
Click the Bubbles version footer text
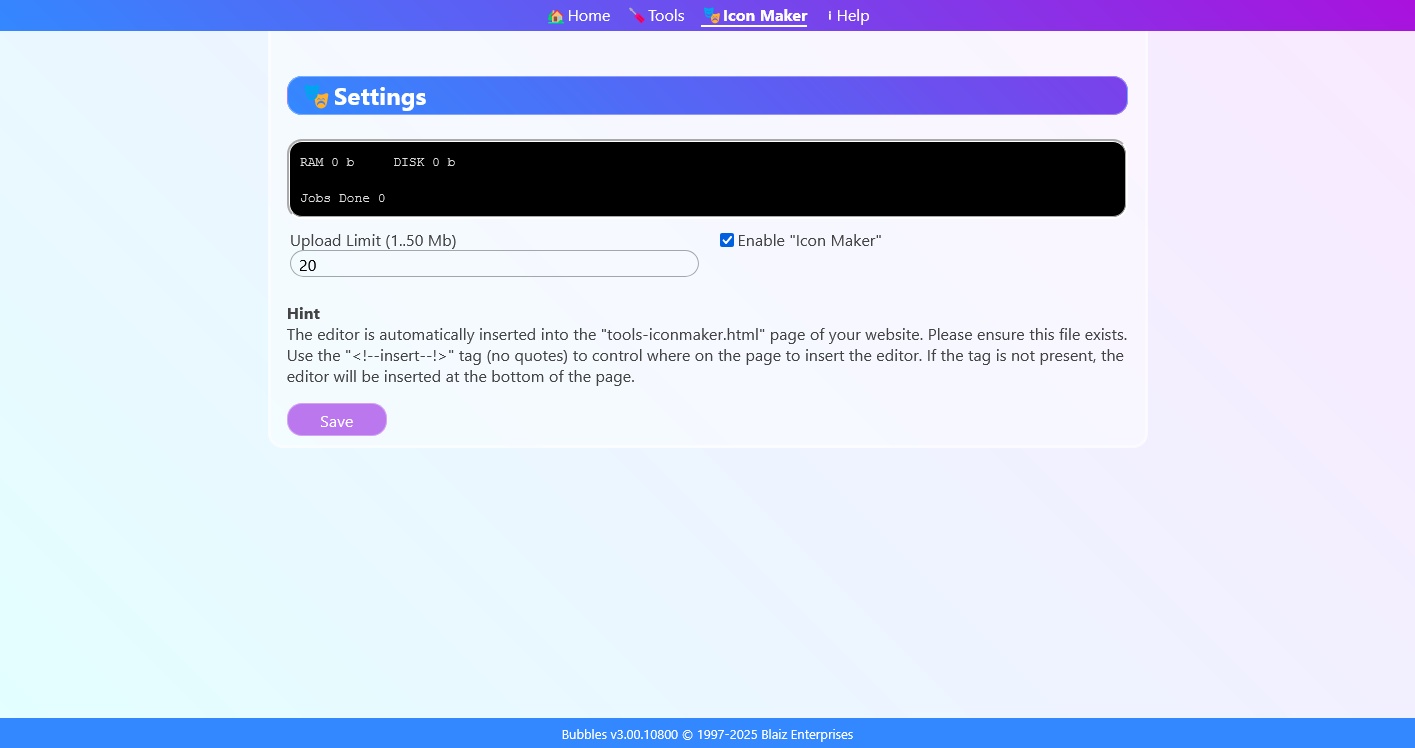coord(707,734)
